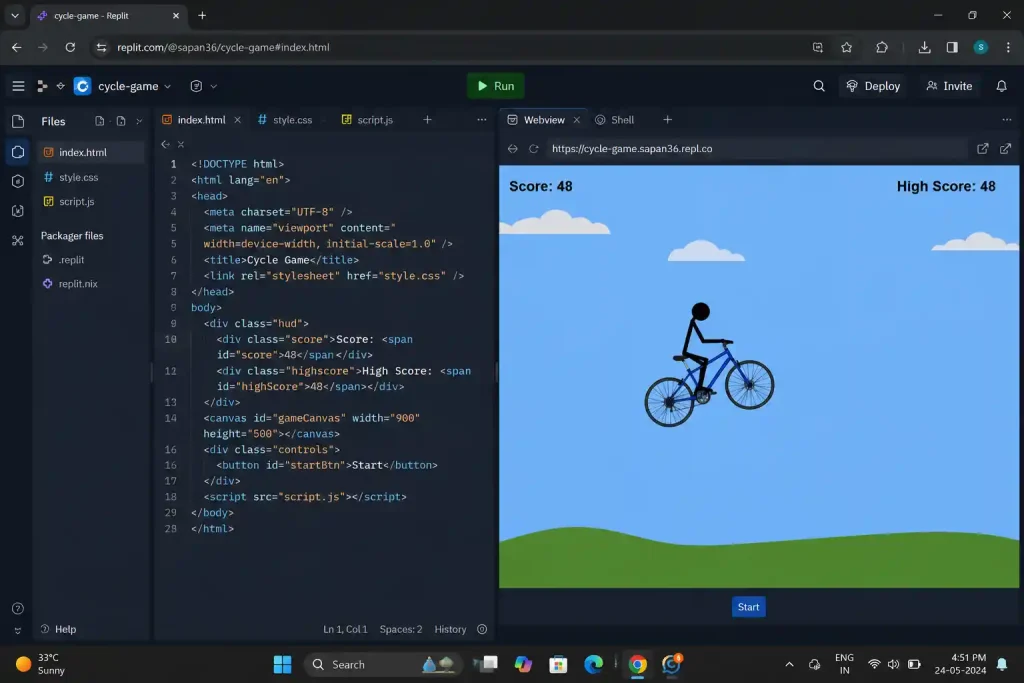This screenshot has height=683, width=1024.
Task: Open the Deploy panel
Action: point(872,86)
